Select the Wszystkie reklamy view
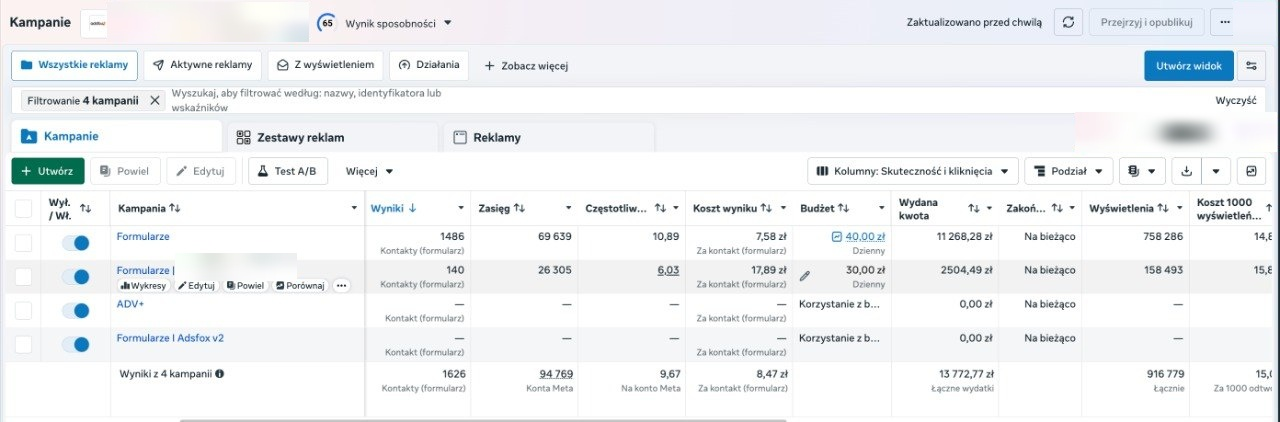 tap(75, 65)
